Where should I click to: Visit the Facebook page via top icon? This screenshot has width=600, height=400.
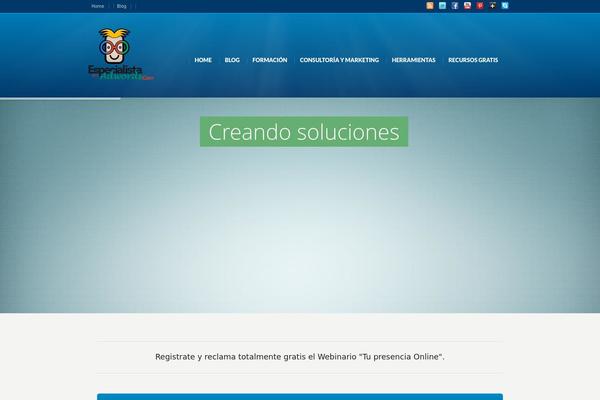(x=455, y=6)
